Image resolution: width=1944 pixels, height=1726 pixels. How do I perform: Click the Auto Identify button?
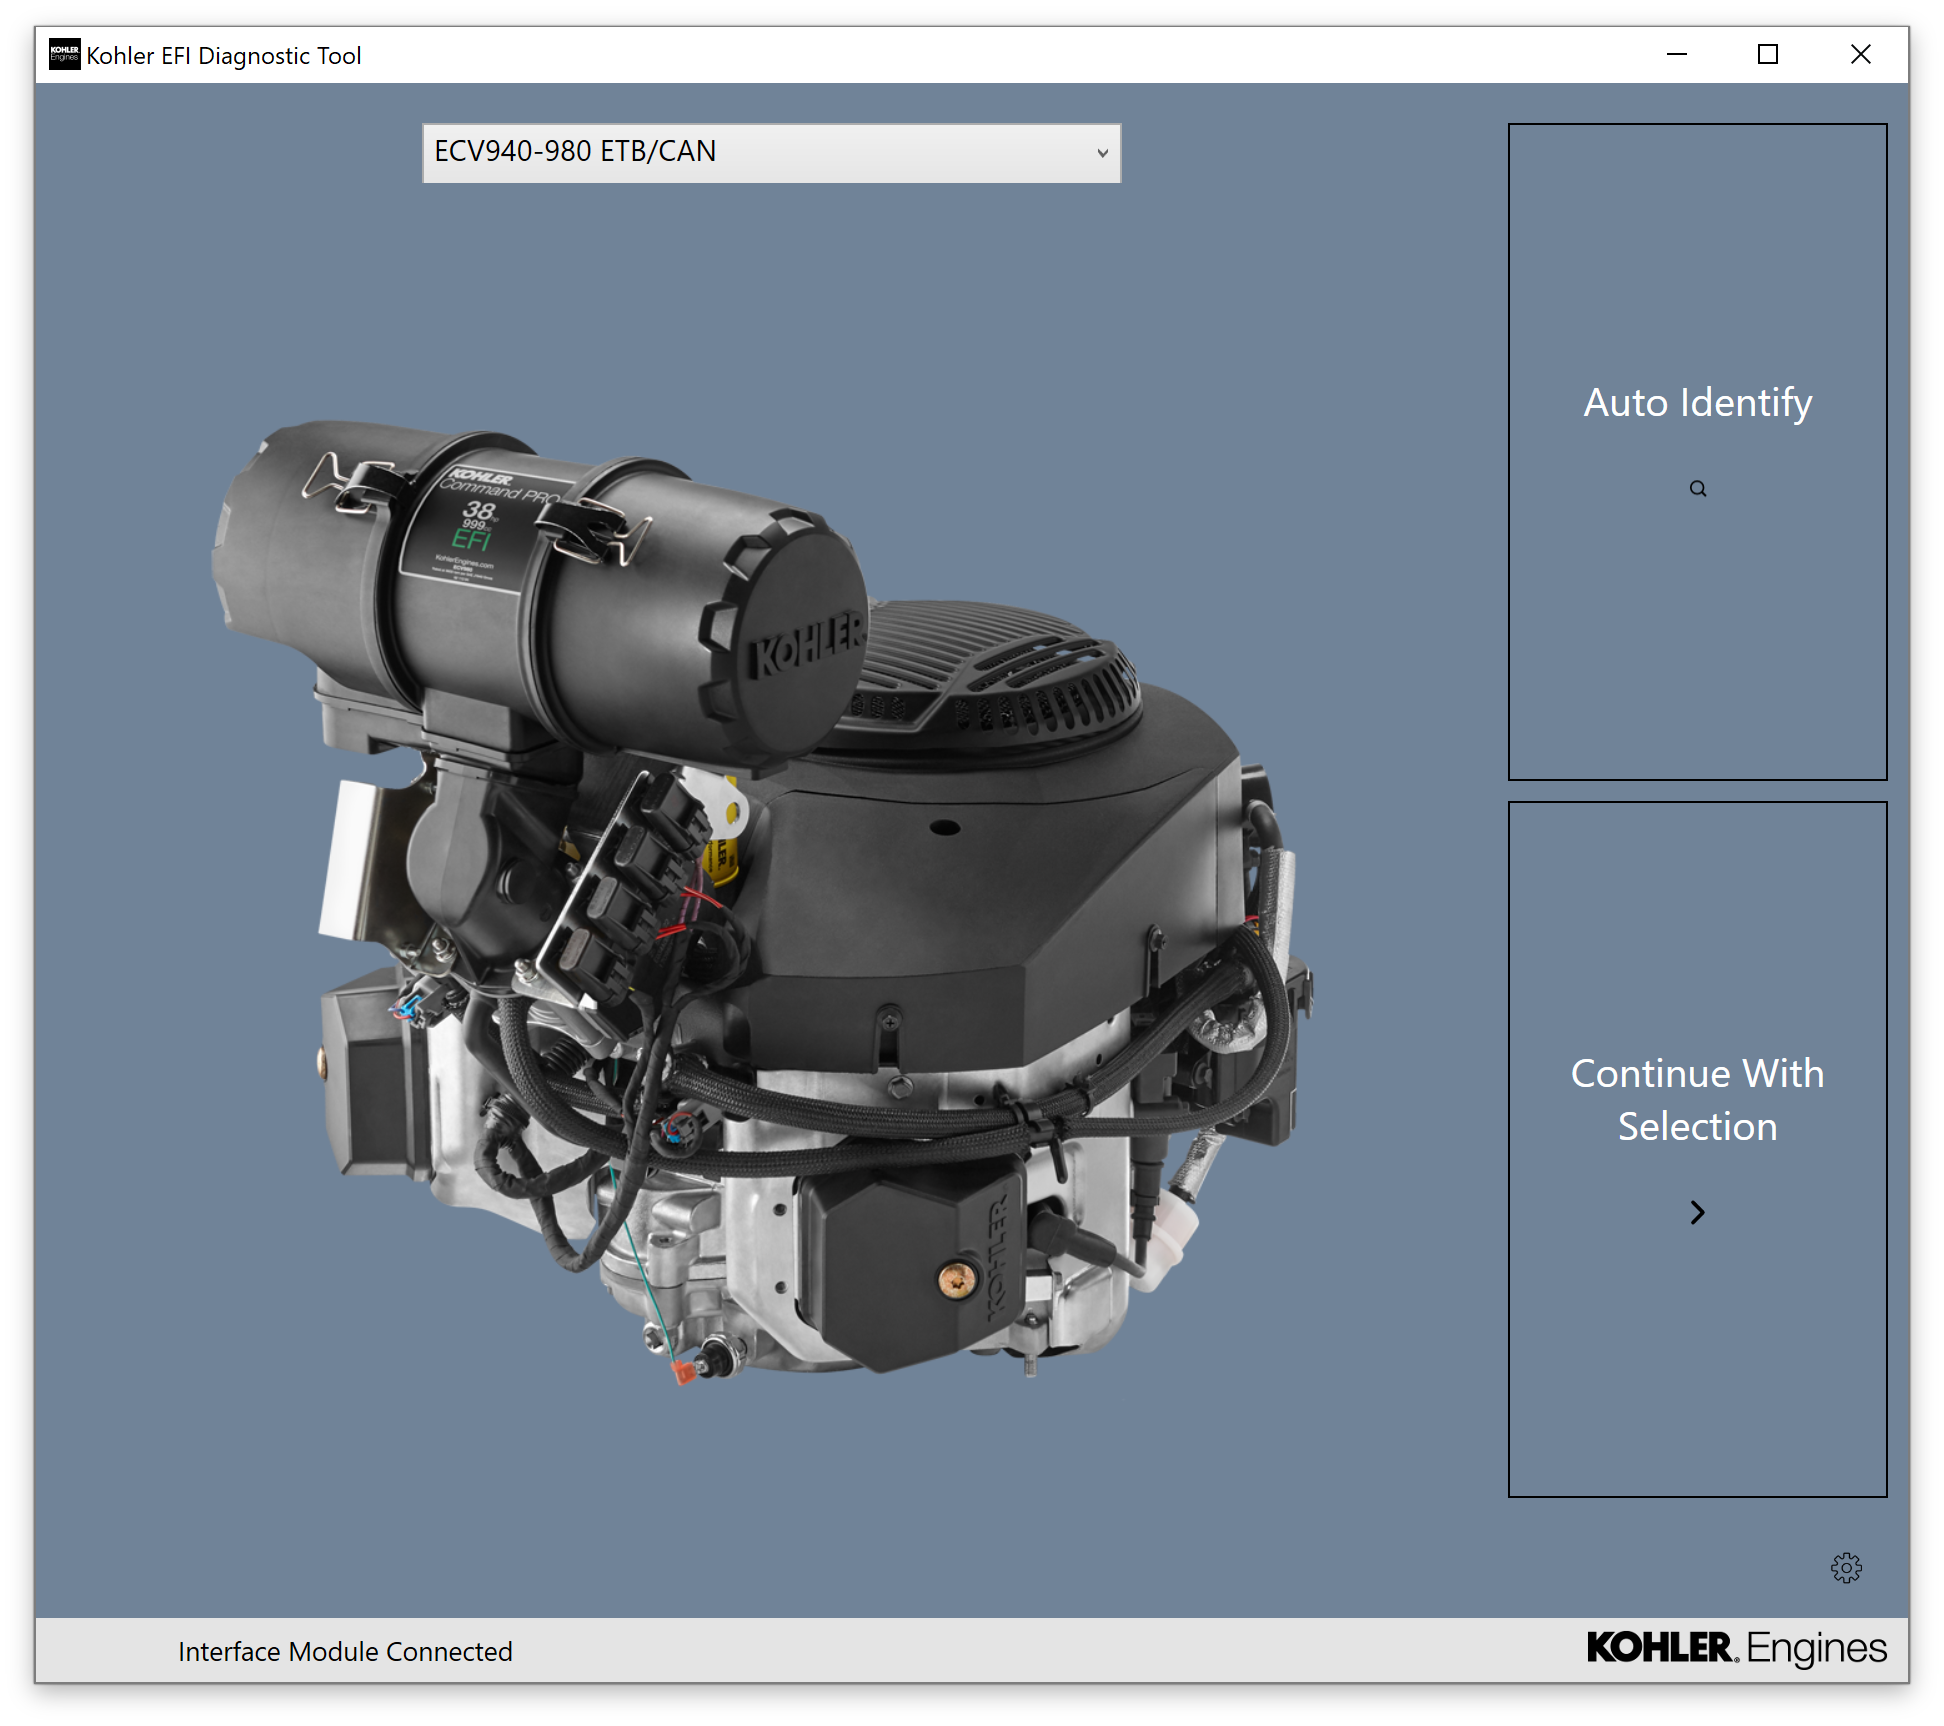[x=1697, y=452]
